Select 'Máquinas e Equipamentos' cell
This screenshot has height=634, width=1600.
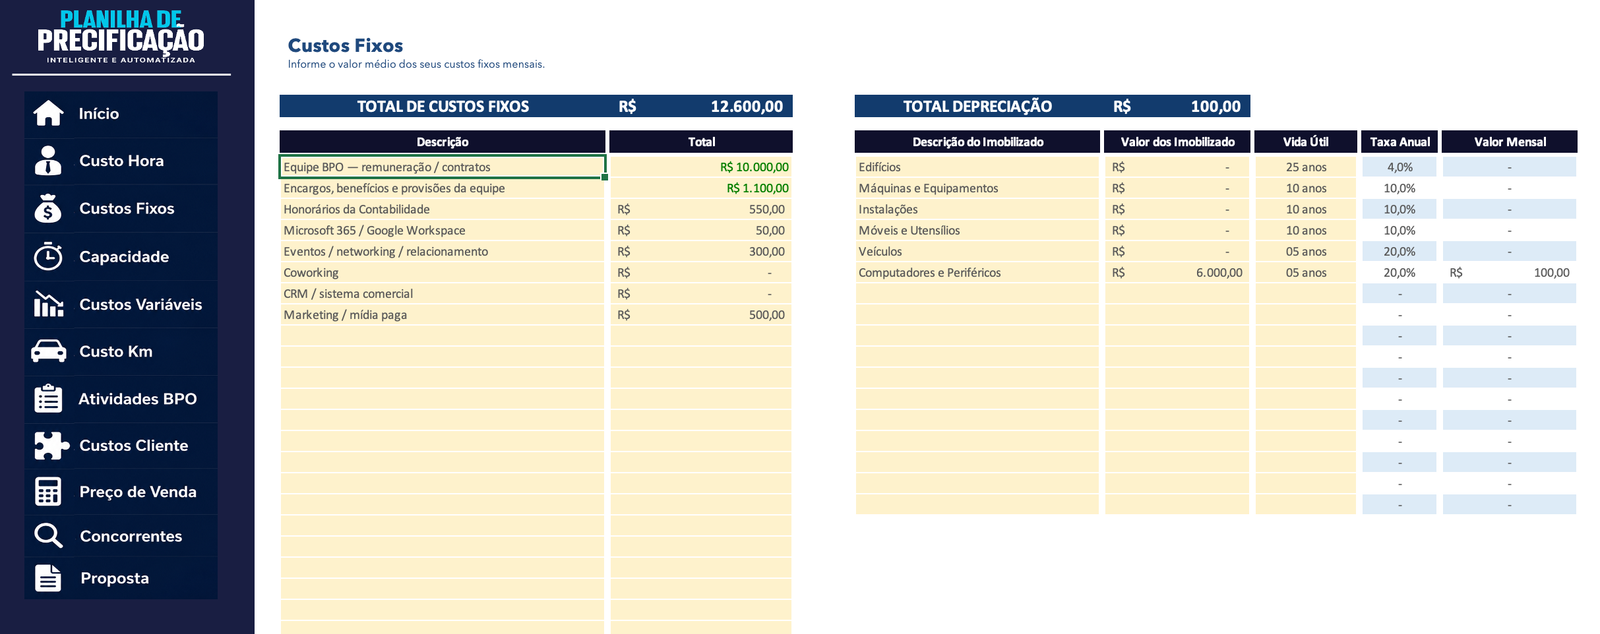pos(977,188)
